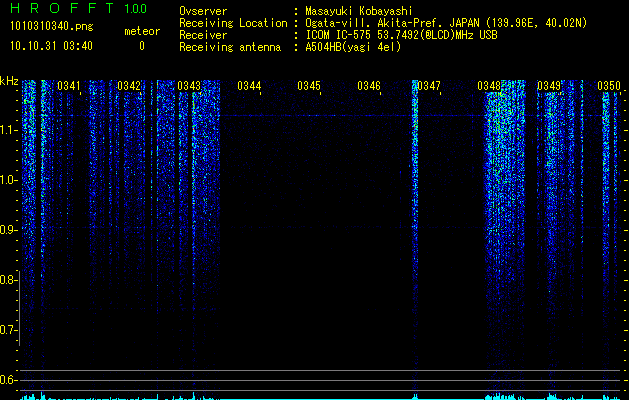
Task: Click the kHz axis unit label
Action: pos(9,81)
